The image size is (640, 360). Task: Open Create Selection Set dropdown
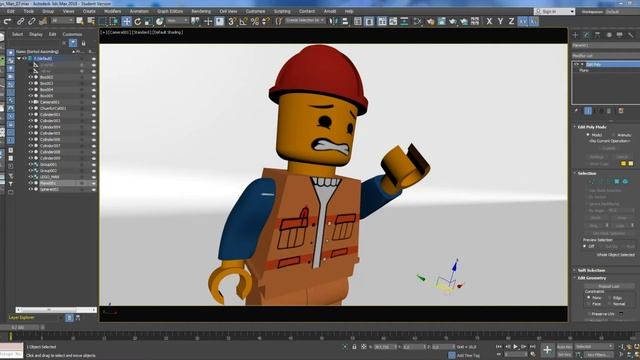304,20
